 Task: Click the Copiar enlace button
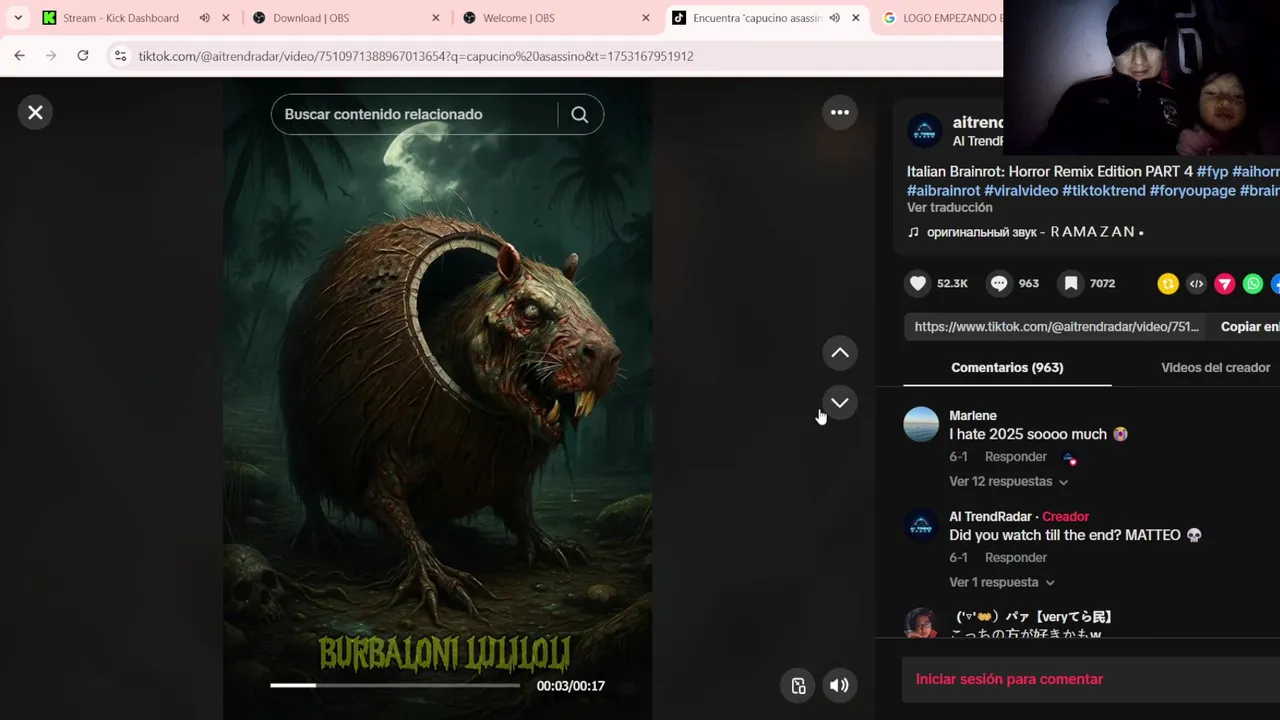[1250, 327]
